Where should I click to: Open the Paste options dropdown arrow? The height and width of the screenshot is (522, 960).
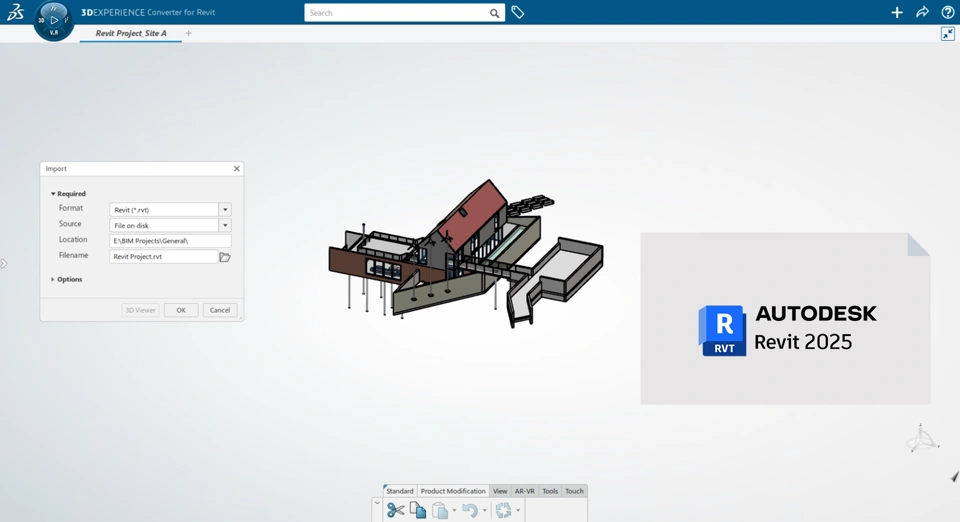pyautogui.click(x=454, y=510)
